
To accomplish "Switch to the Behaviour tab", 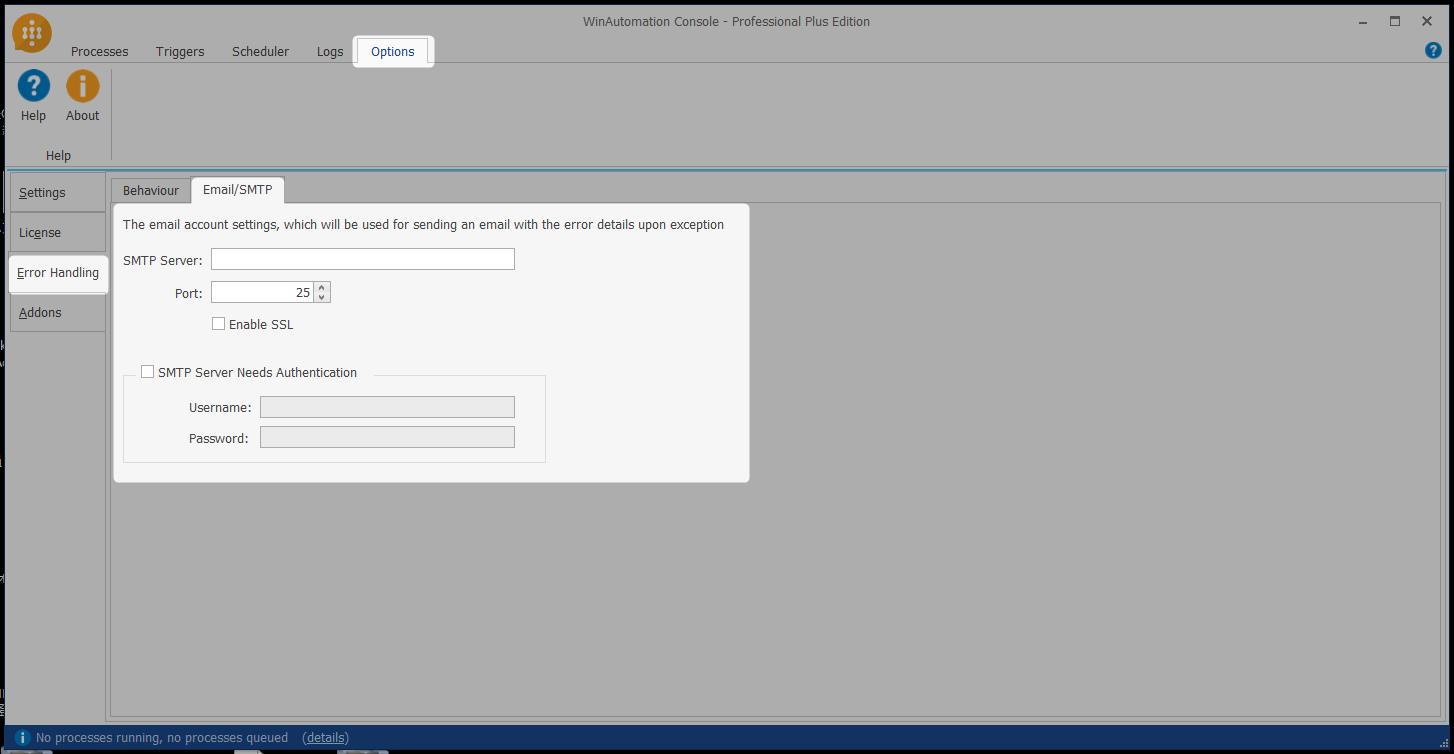I will (x=151, y=190).
